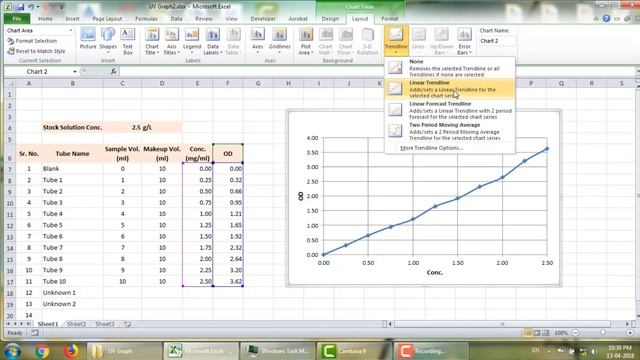The image size is (640, 360).
Task: Click the Excel Help question mark icon
Action: (x=606, y=18)
